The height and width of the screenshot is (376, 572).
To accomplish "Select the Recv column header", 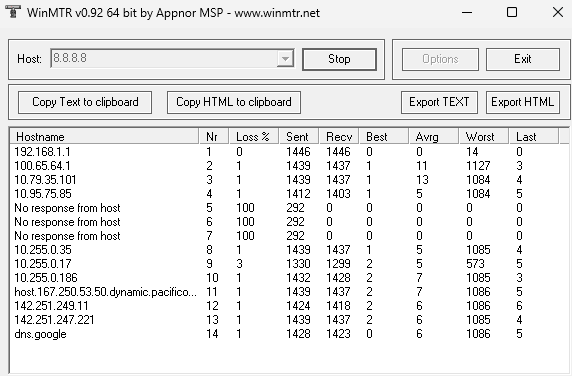I will pyautogui.click(x=339, y=137).
